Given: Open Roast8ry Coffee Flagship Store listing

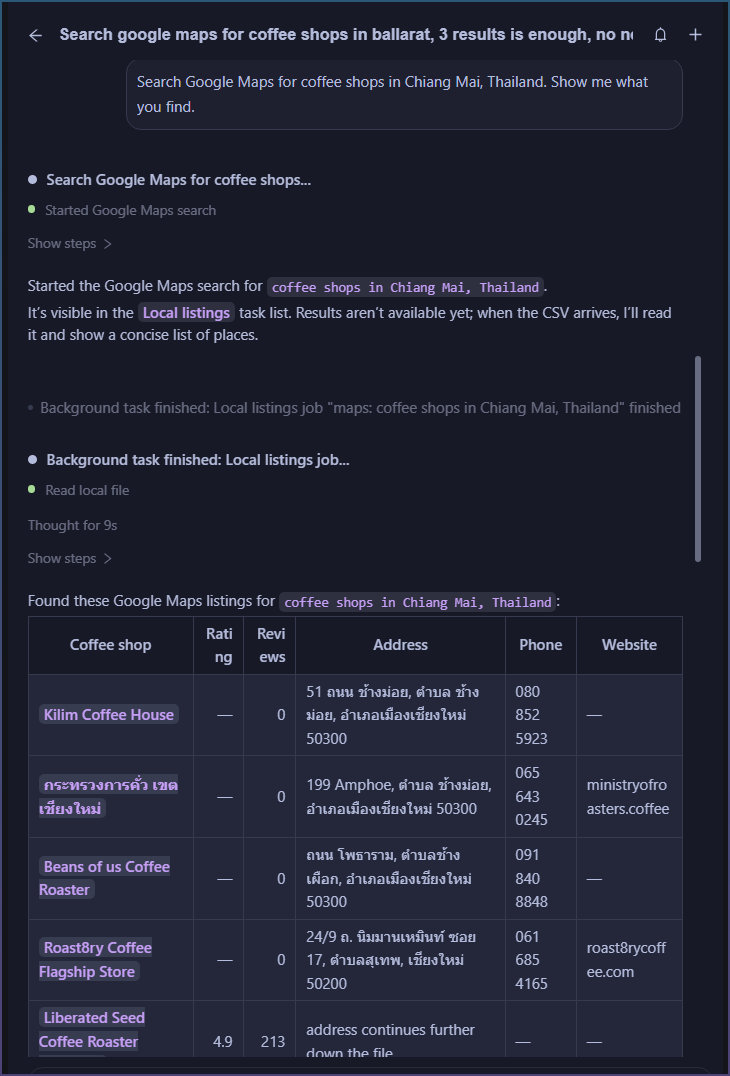Looking at the screenshot, I should point(95,959).
